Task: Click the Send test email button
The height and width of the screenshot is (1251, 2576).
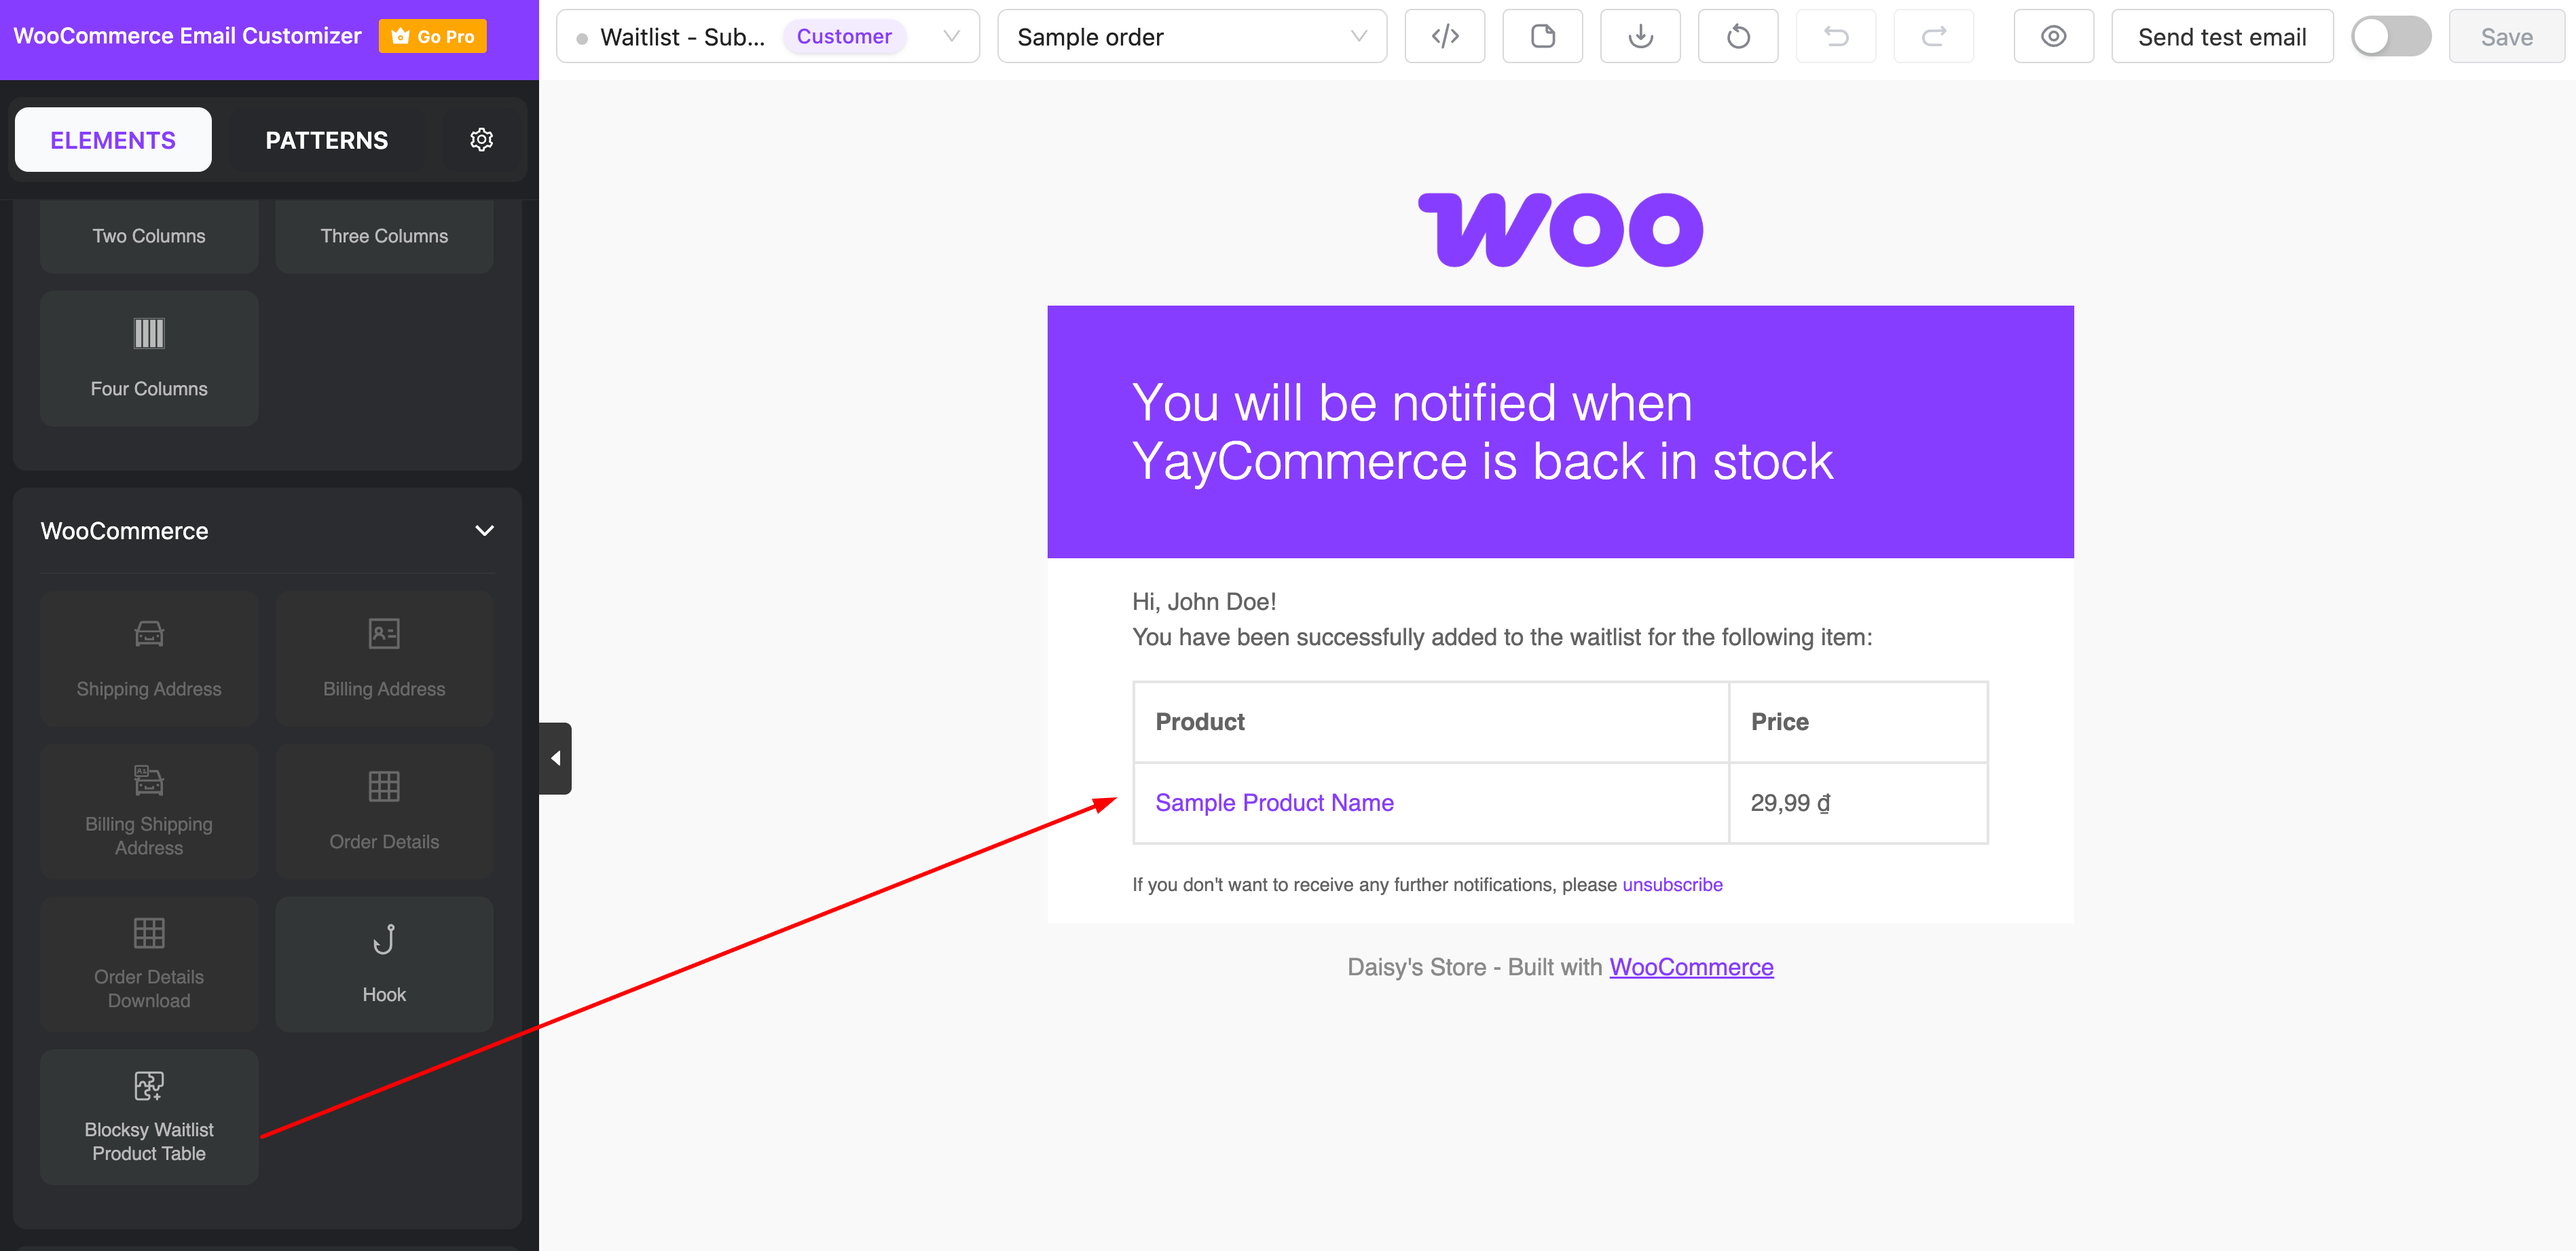Action: click(2221, 37)
